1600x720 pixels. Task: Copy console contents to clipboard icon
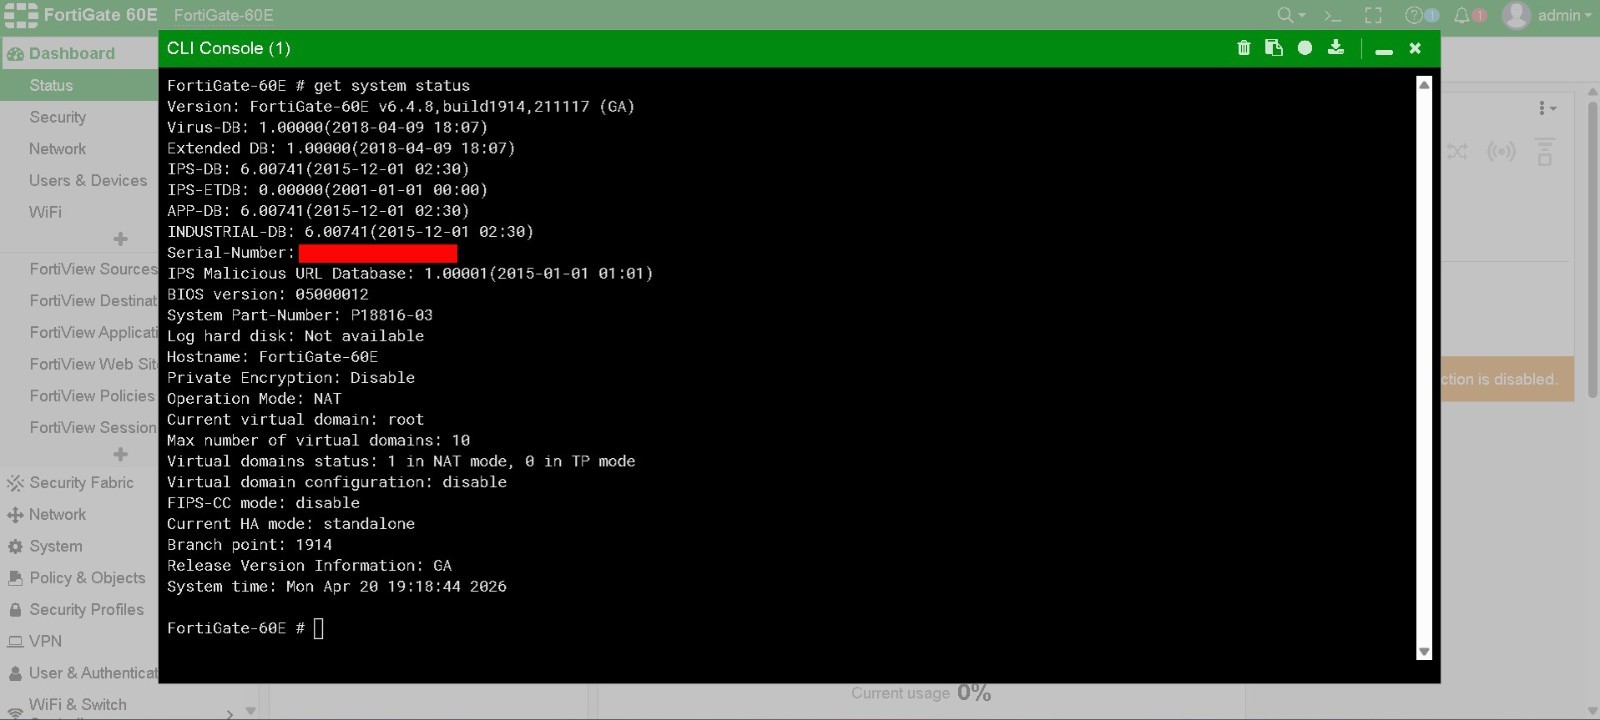pyautogui.click(x=1274, y=48)
